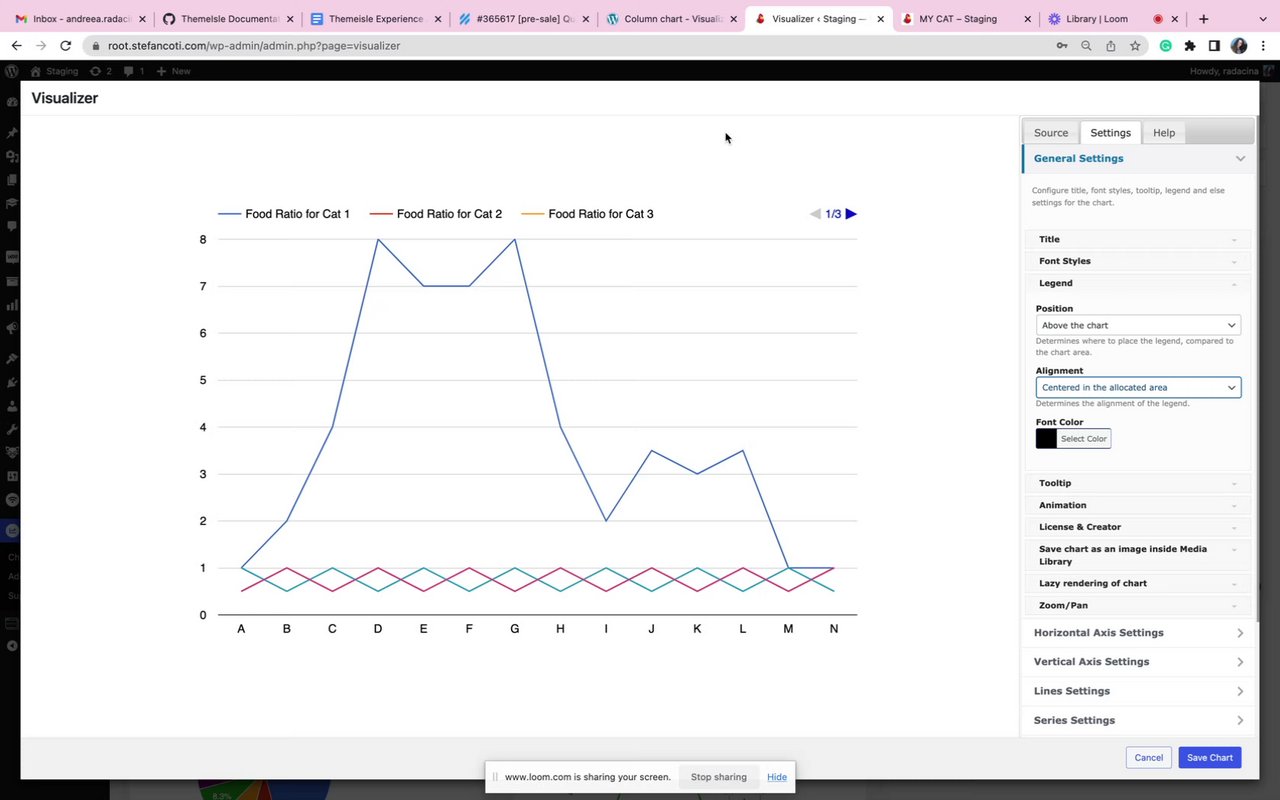Close the Visualizer Staging tab
The image size is (1280, 800).
[880, 19]
